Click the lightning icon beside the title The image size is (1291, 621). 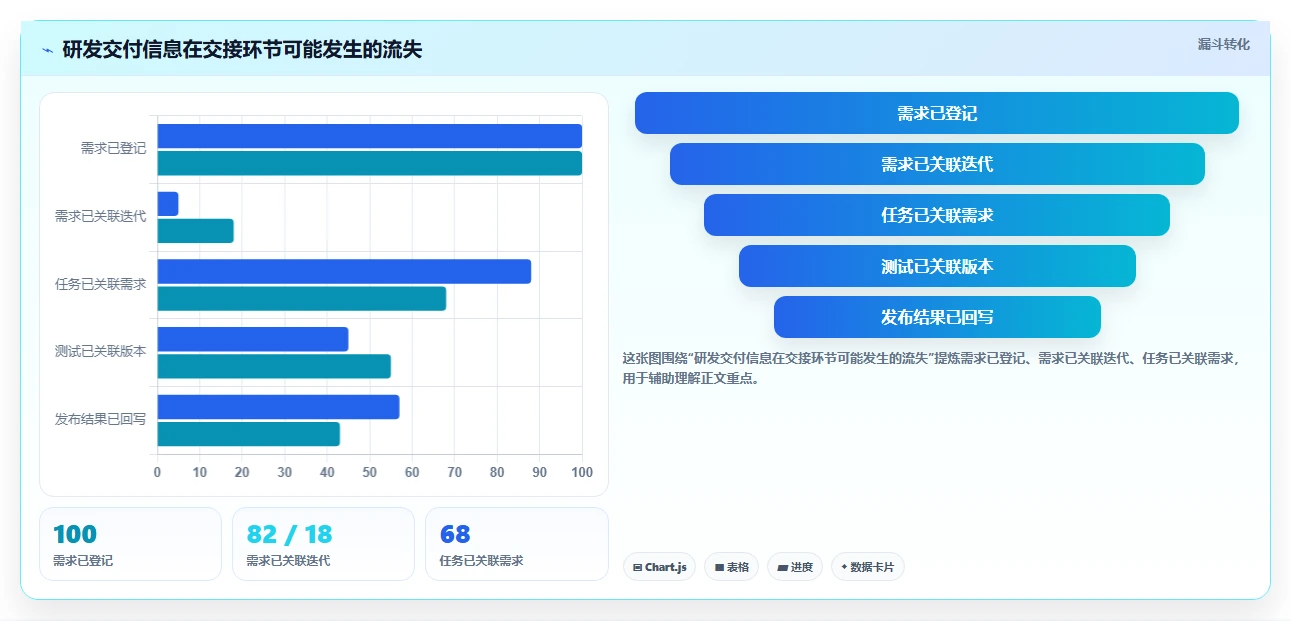pos(47,50)
